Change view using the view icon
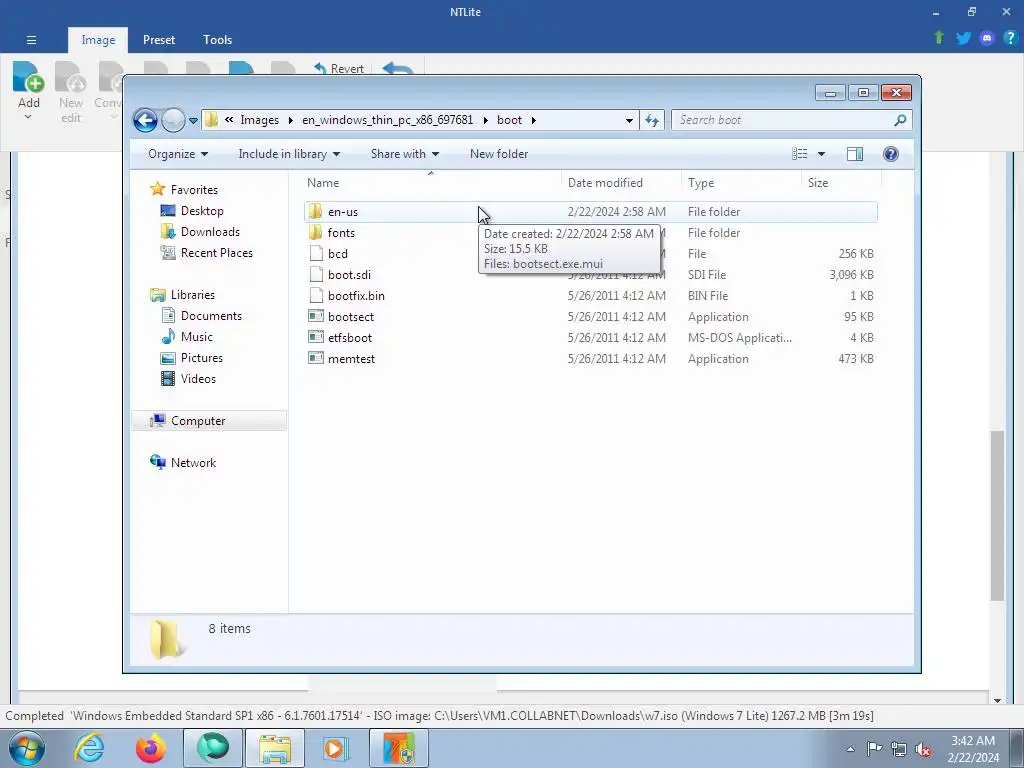 point(800,154)
